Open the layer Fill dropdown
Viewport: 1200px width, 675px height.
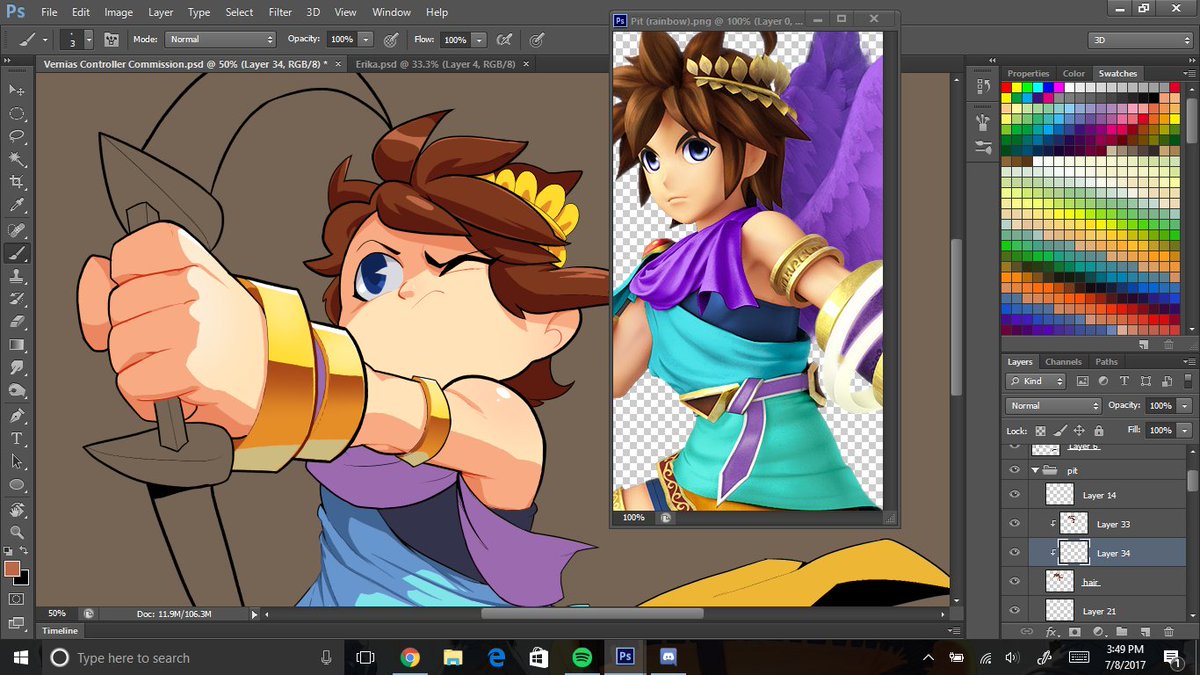[x=1185, y=430]
